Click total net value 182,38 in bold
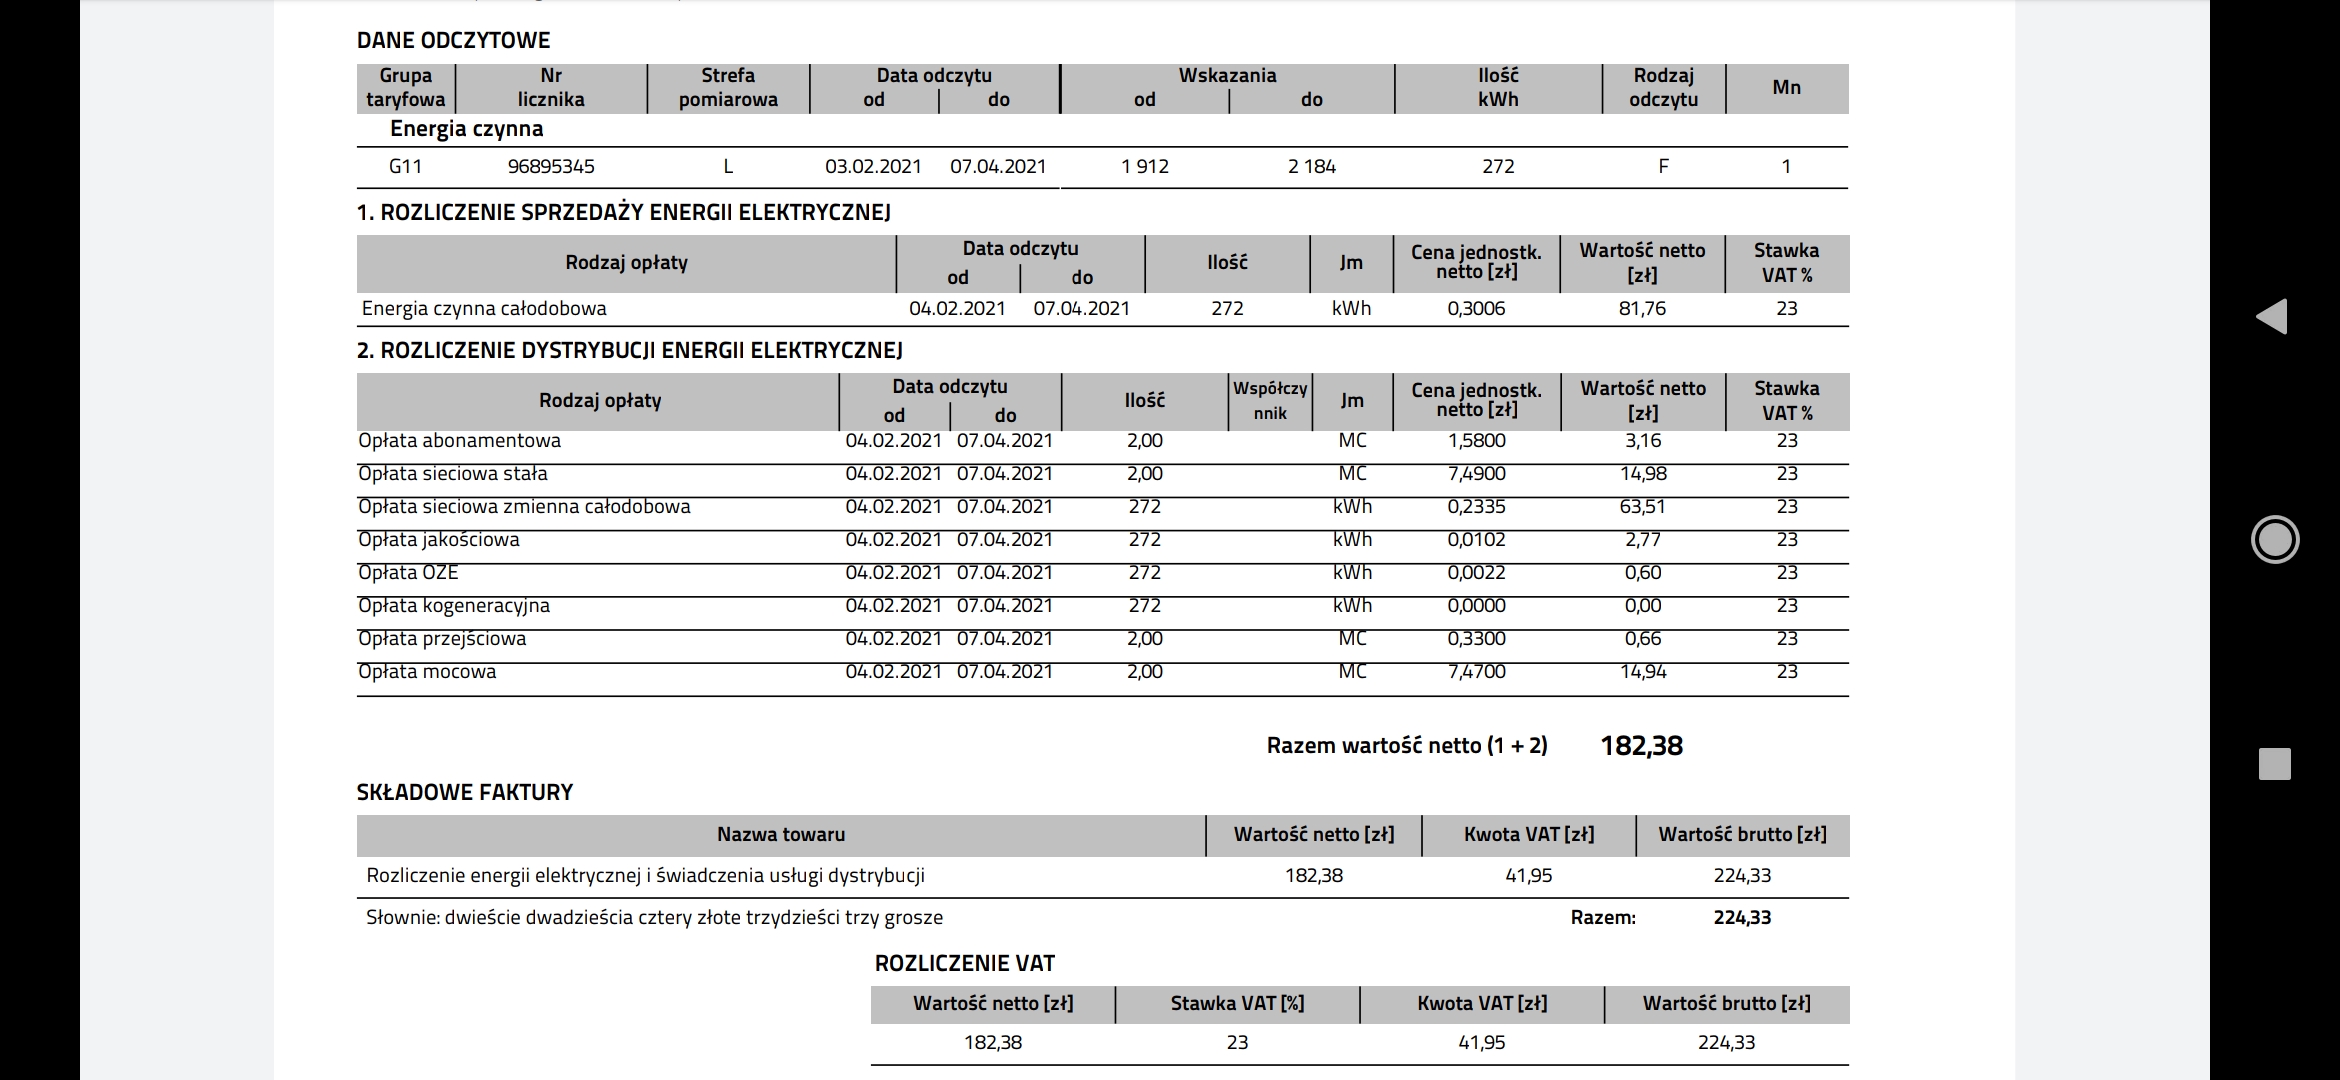This screenshot has width=2340, height=1080. 1641,745
